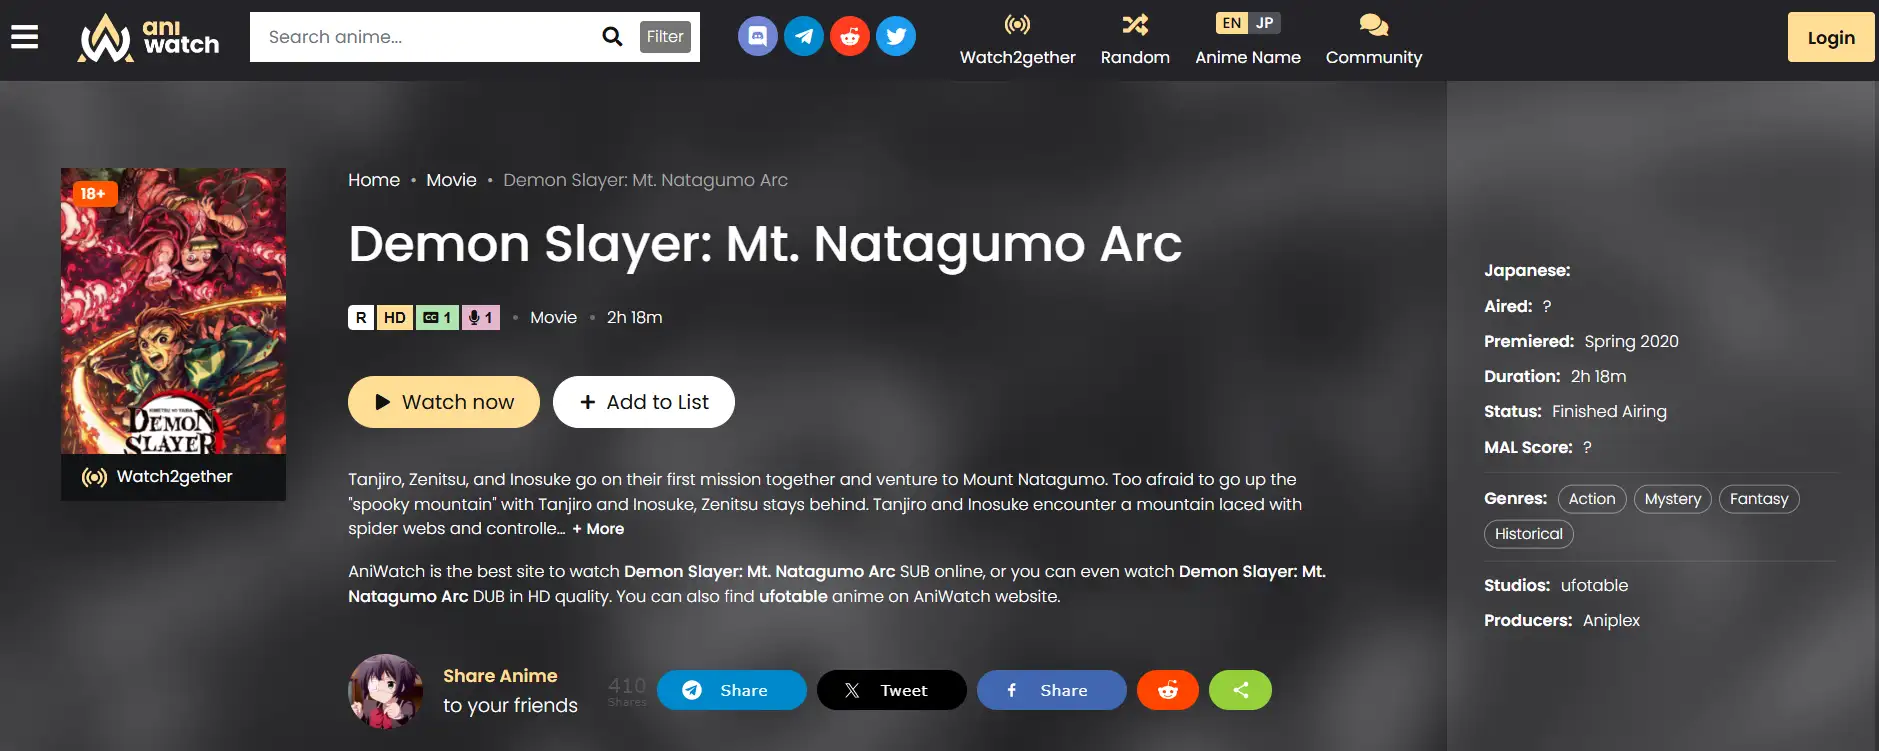Switch anime name language to EN
This screenshot has width=1879, height=751.
coord(1232,23)
